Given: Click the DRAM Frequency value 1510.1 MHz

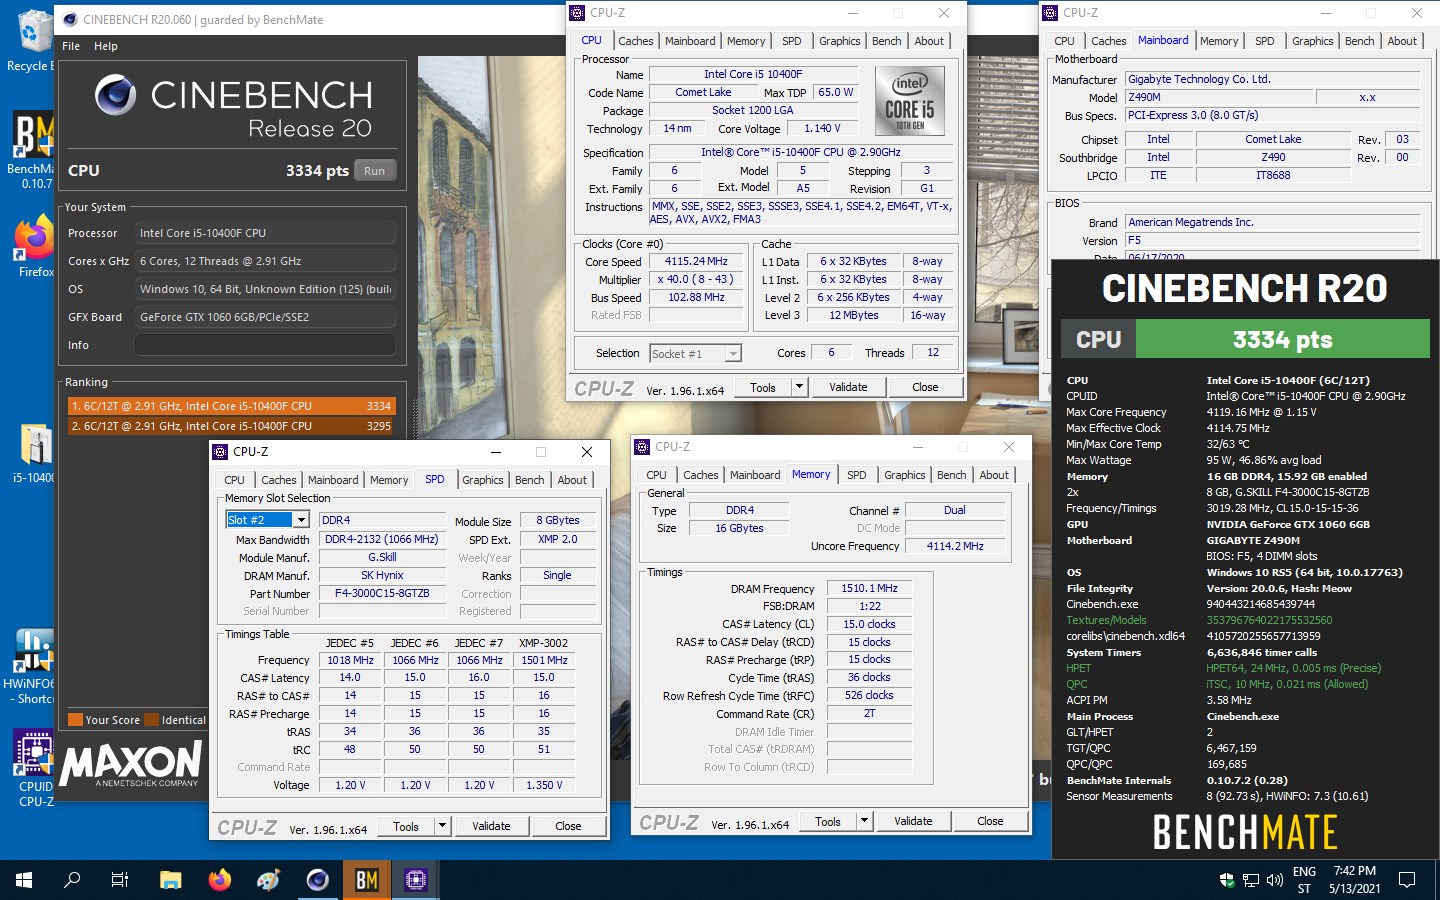Looking at the screenshot, I should [869, 588].
